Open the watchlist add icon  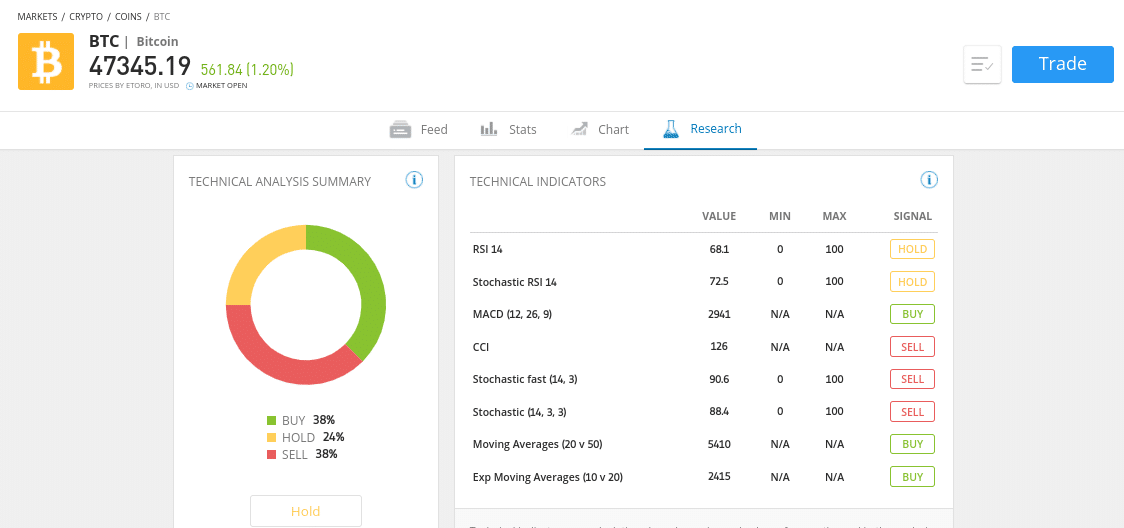pyautogui.click(x=982, y=65)
